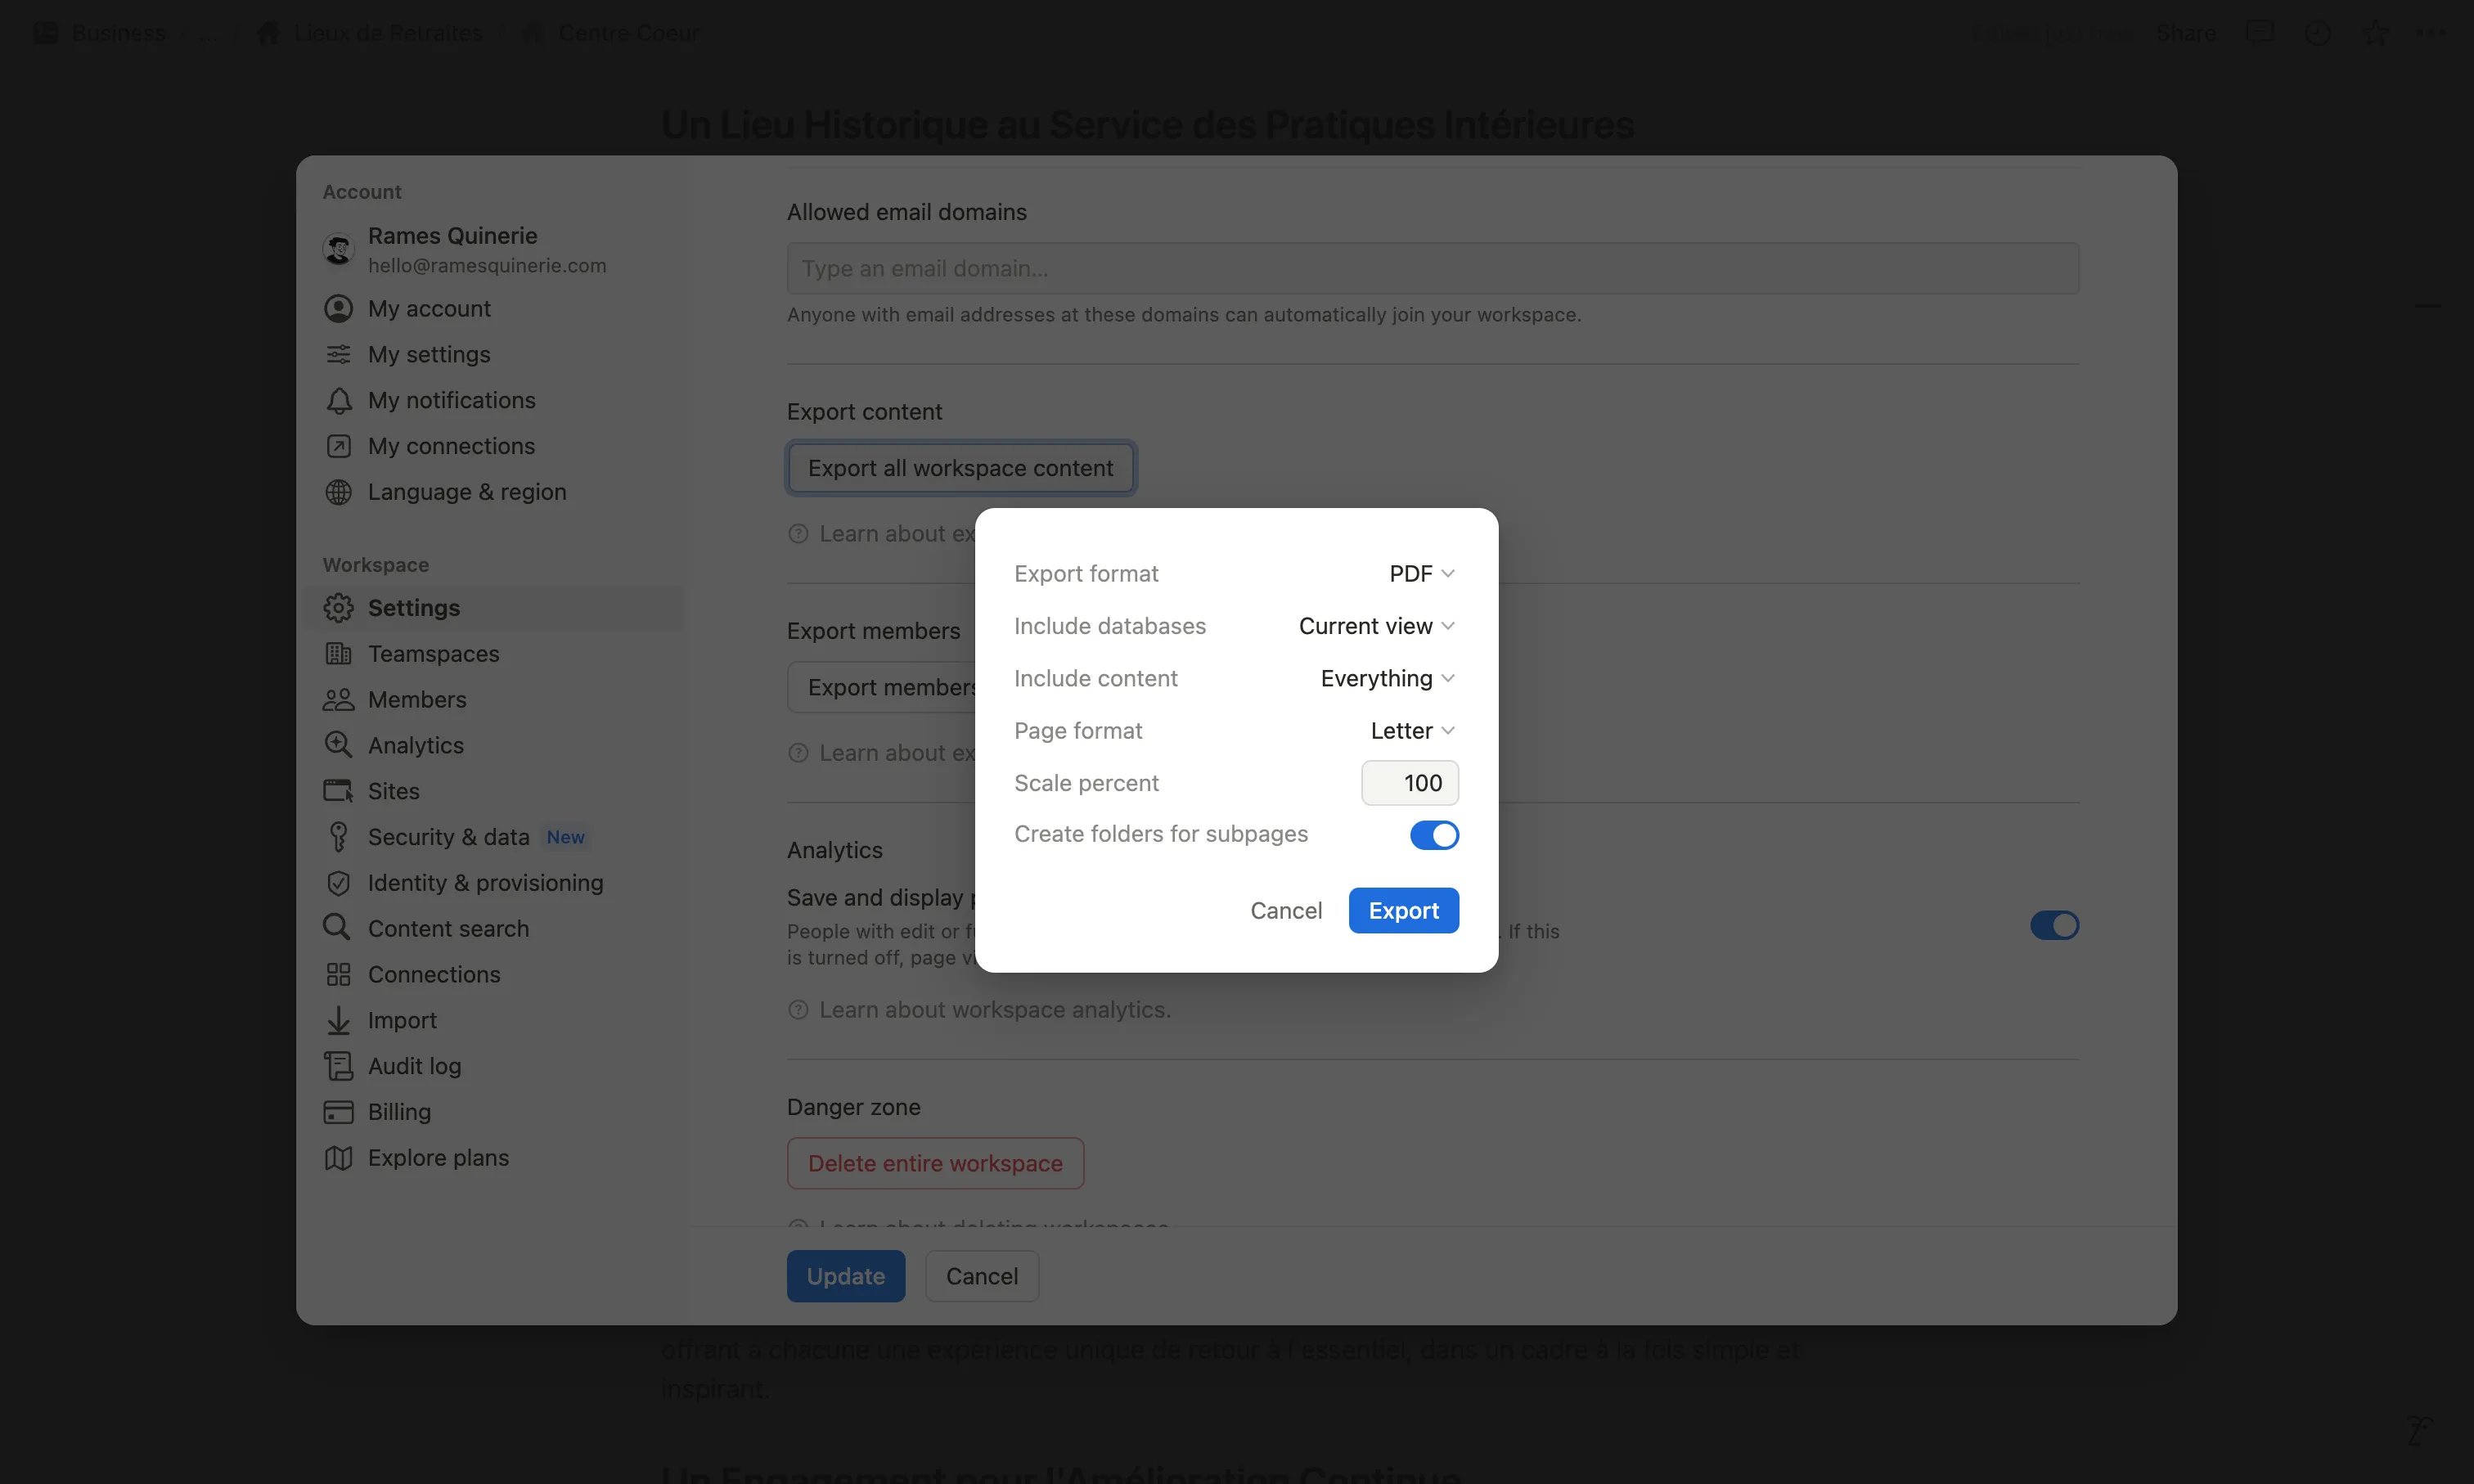Click the Identity & provisioning shield icon

[x=338, y=883]
